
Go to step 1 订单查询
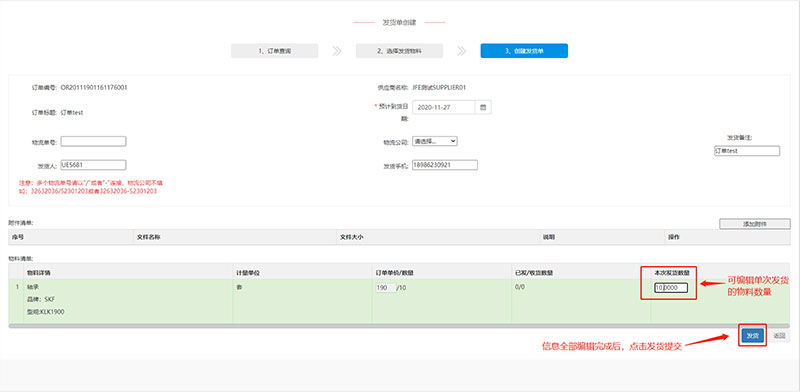point(274,51)
